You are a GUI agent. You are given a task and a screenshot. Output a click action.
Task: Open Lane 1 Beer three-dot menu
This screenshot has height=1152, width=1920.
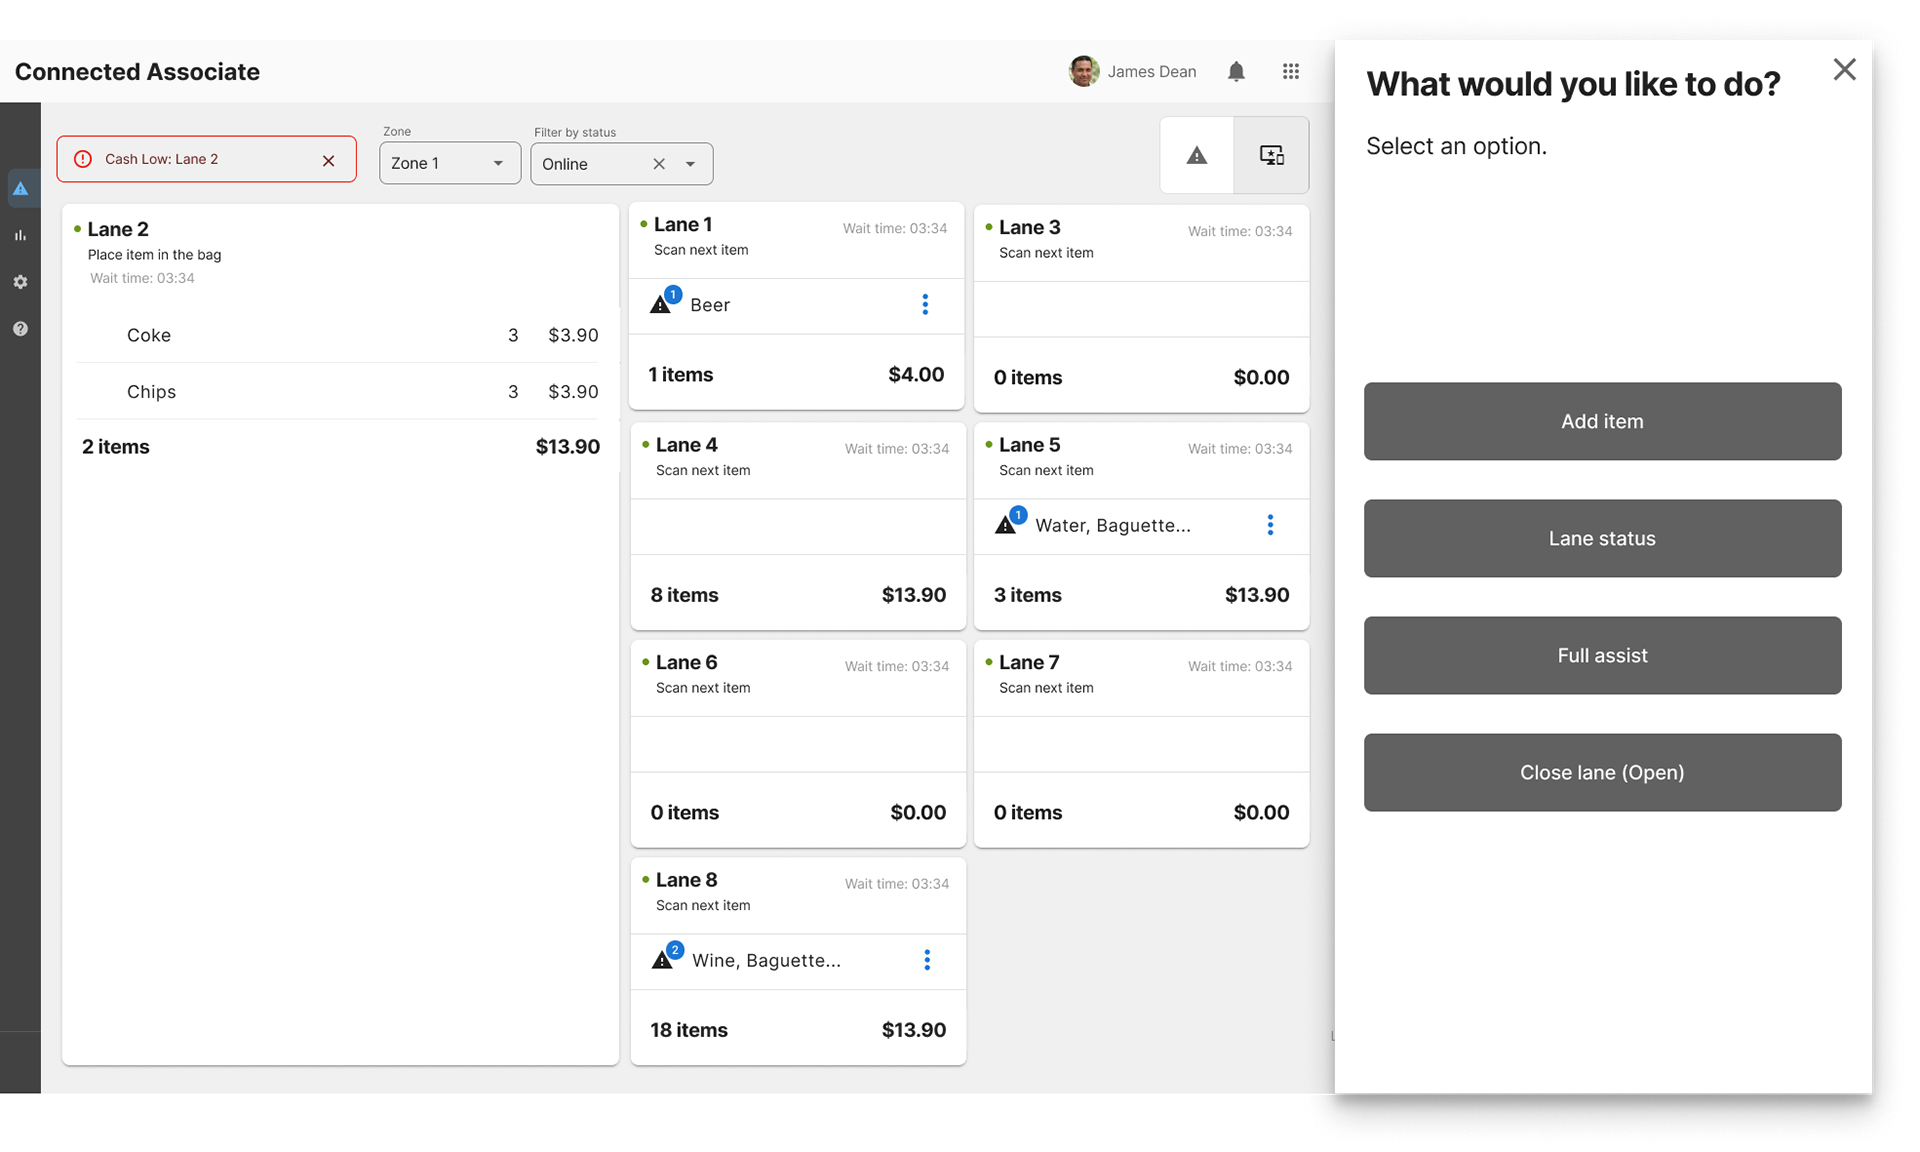pyautogui.click(x=925, y=305)
